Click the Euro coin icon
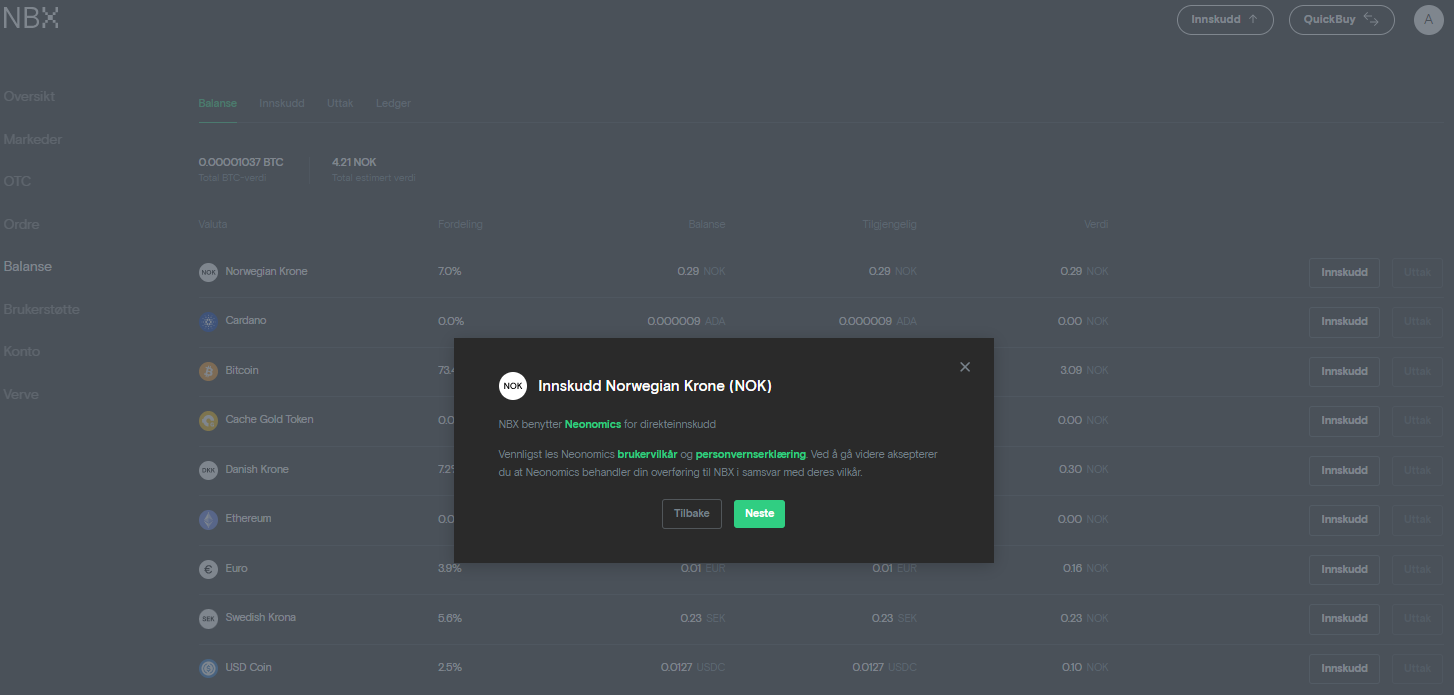 coord(208,569)
